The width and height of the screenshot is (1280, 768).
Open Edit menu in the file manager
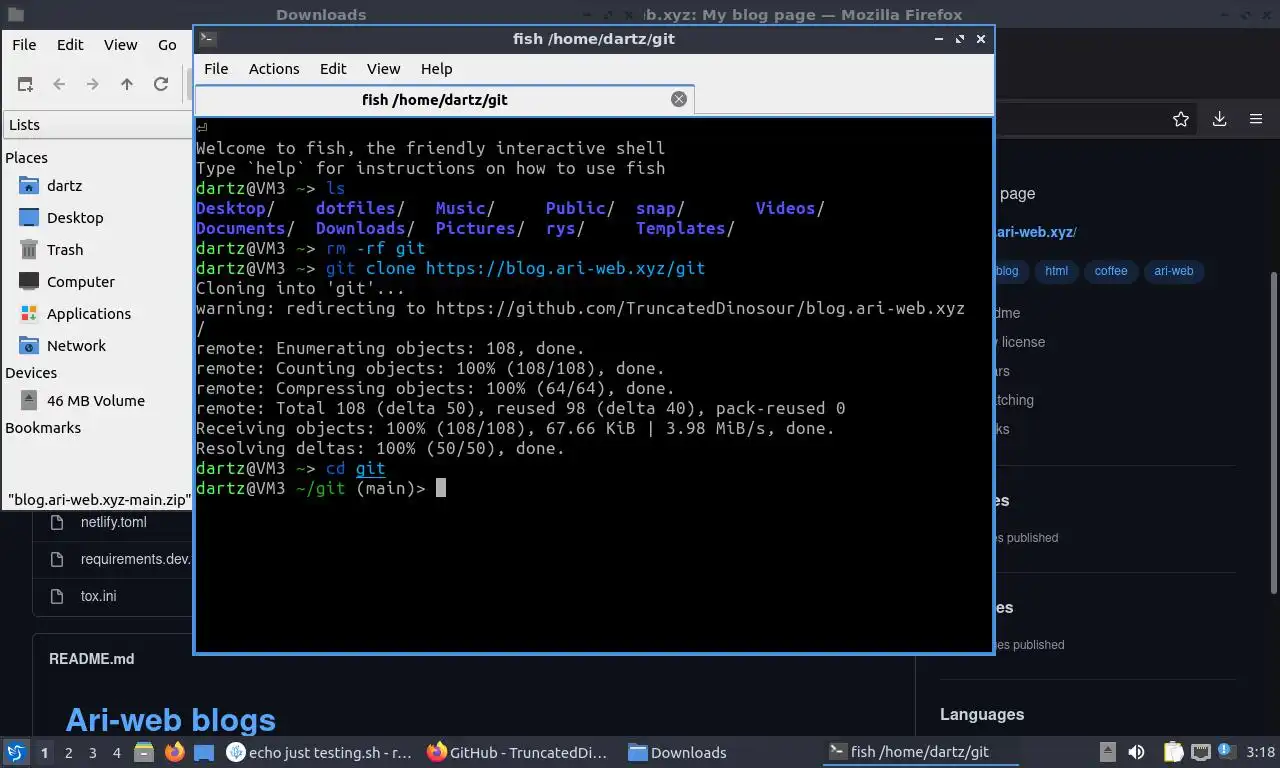pos(70,44)
